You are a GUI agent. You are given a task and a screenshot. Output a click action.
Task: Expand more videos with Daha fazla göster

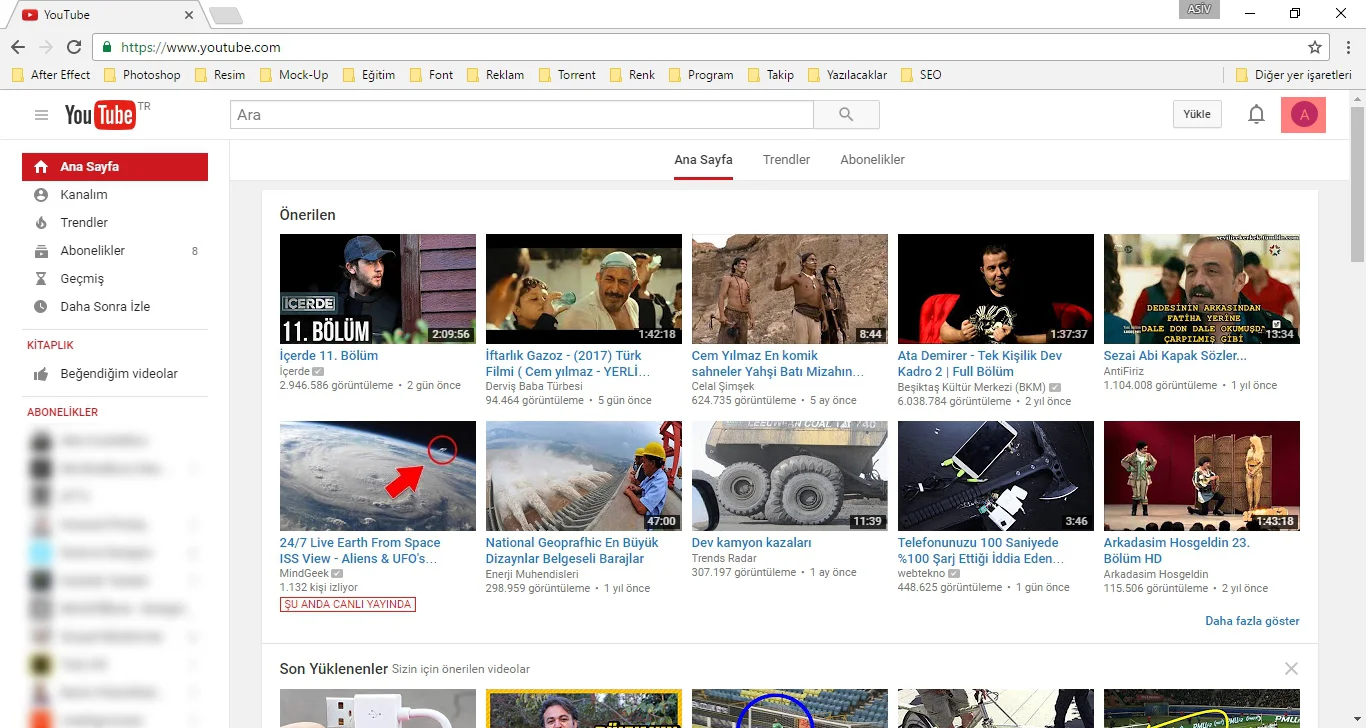1252,621
